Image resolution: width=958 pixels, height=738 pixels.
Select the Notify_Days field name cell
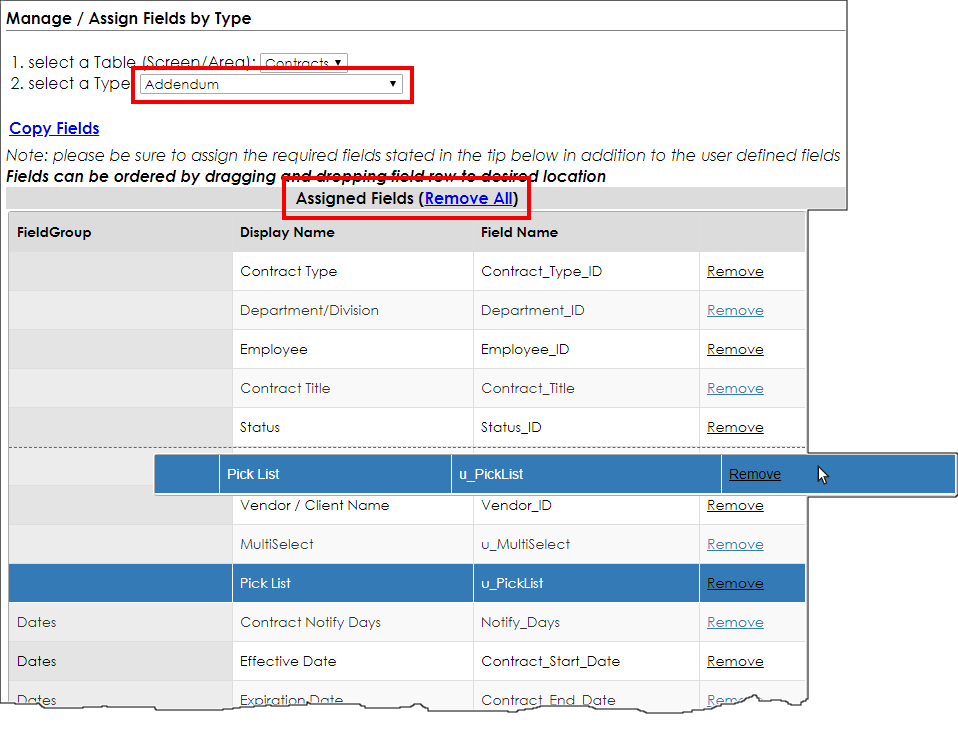coord(586,623)
